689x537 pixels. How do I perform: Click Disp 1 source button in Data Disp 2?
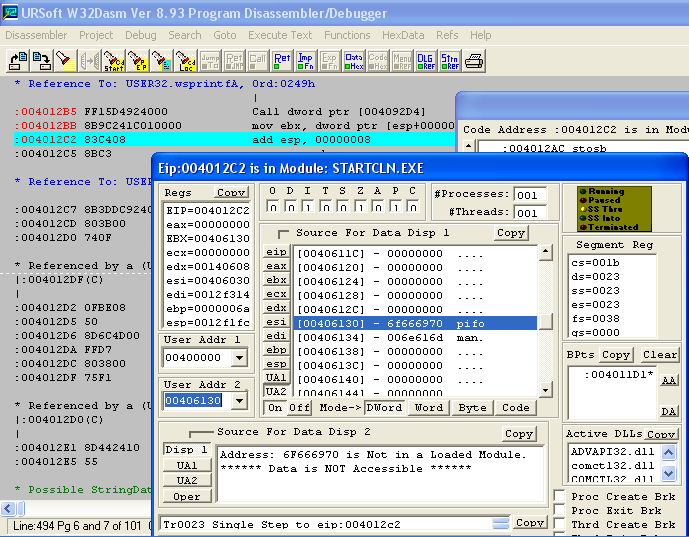[187, 450]
